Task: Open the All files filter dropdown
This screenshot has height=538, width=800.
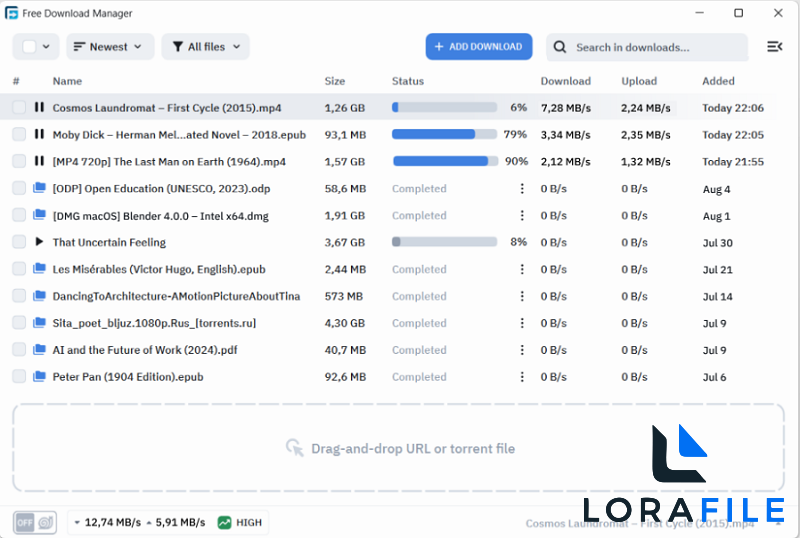Action: pos(206,47)
